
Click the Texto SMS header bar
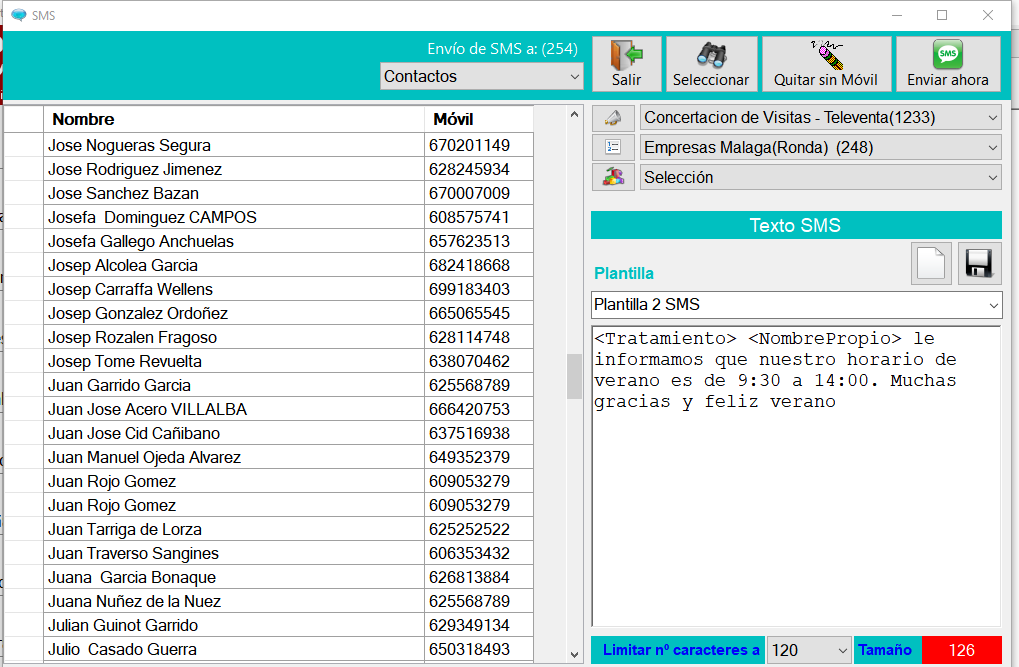(796, 225)
